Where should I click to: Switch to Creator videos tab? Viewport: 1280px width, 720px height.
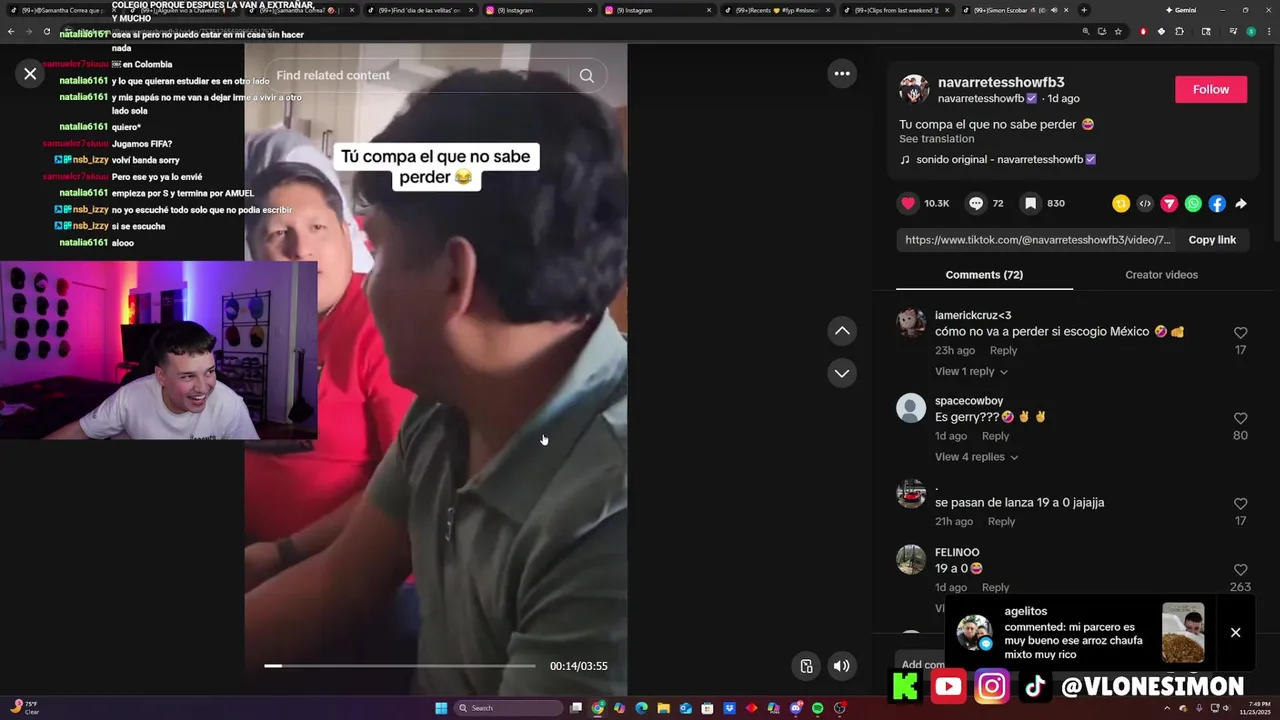[1161, 275]
